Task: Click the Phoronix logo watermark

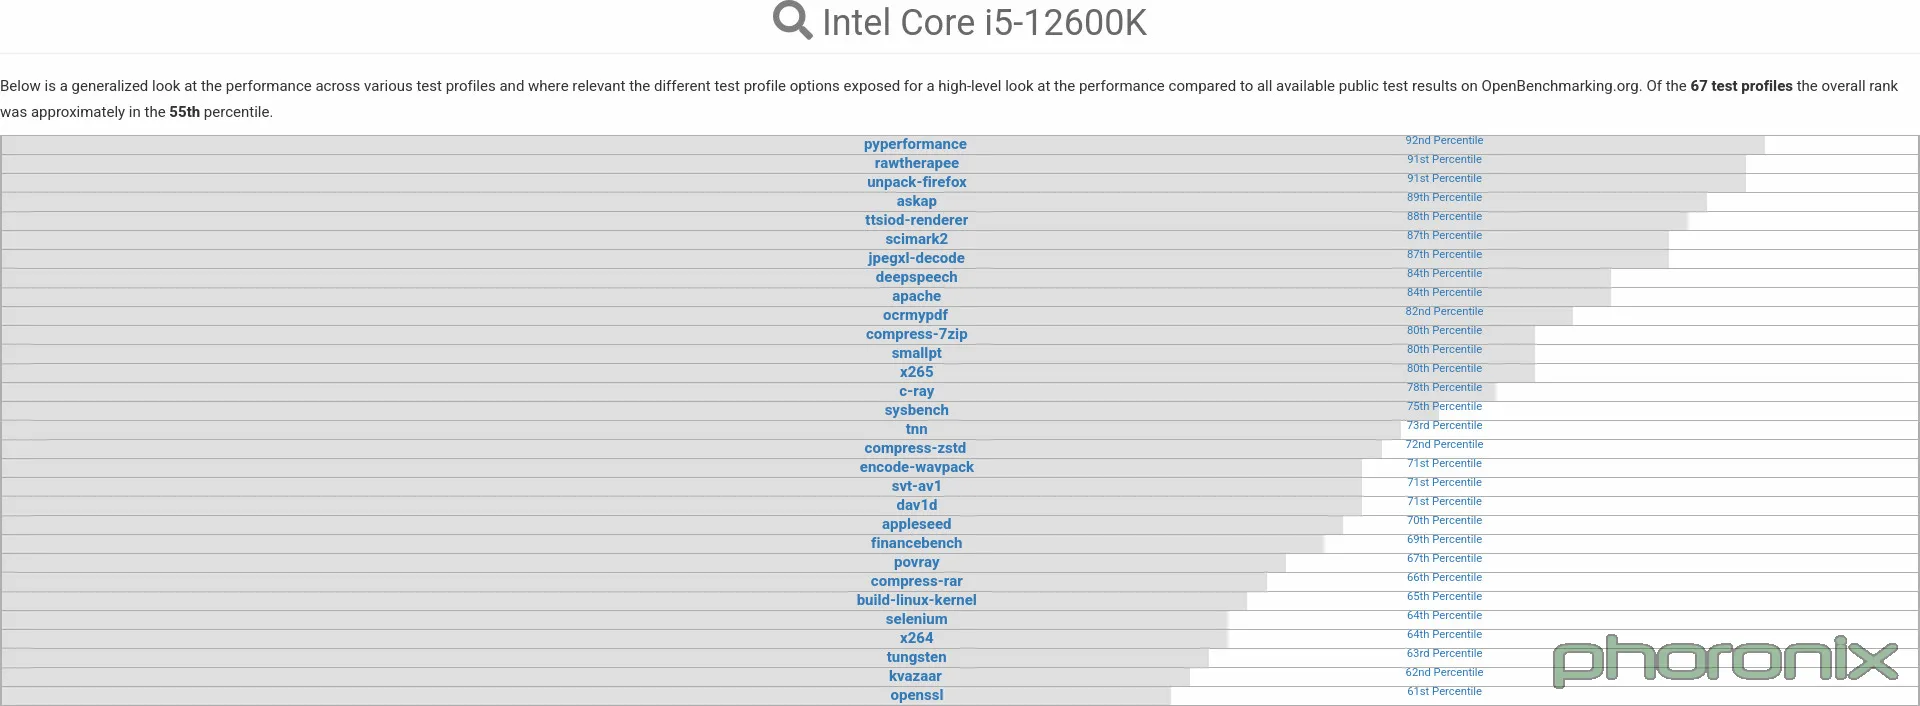Action: 1725,661
